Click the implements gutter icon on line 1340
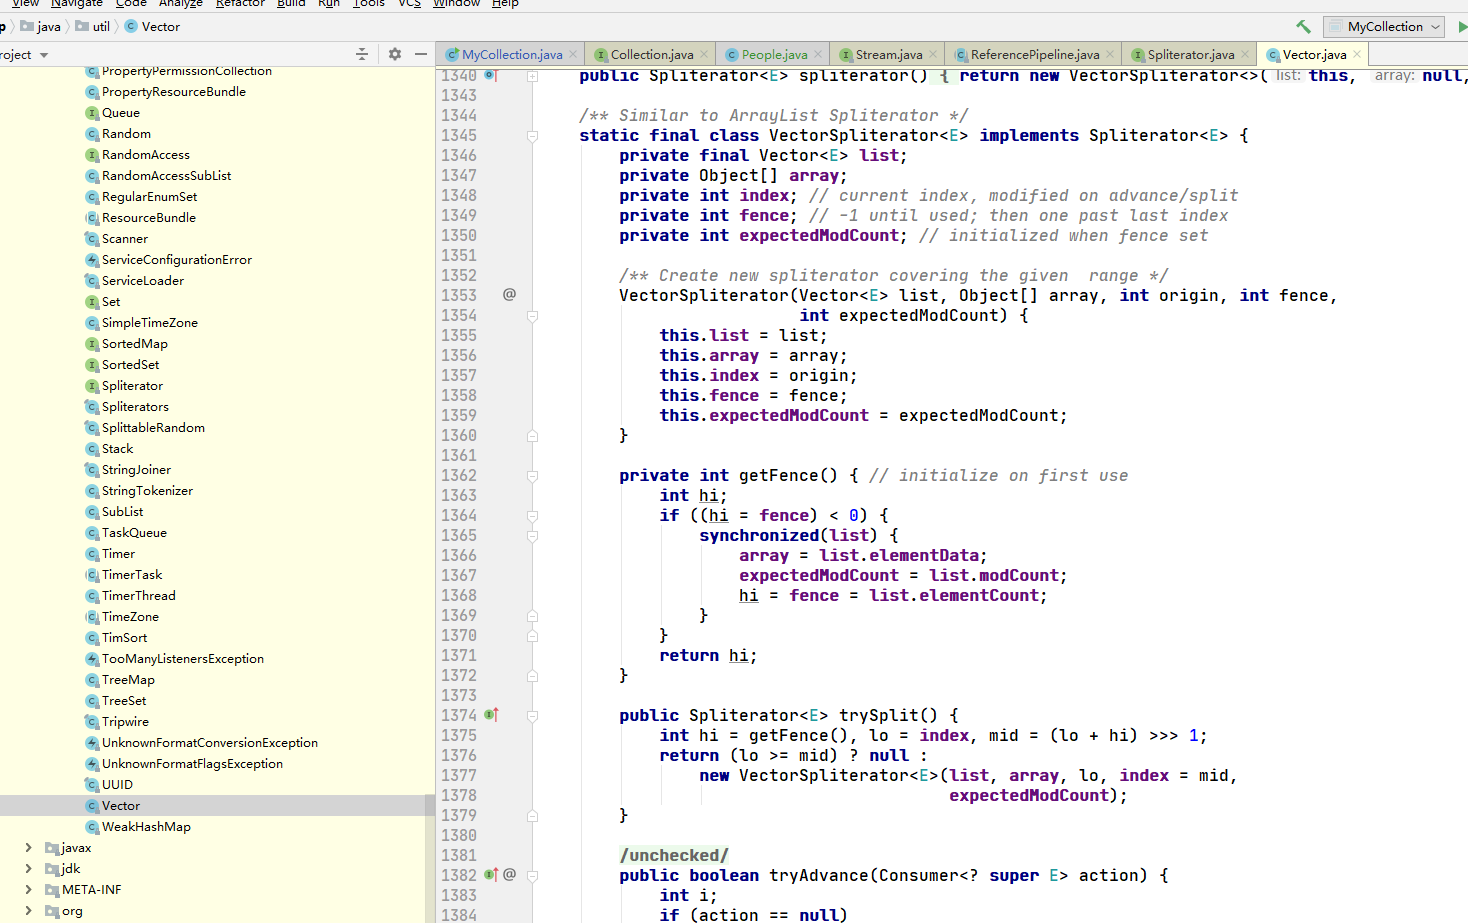The height and width of the screenshot is (923, 1468). point(490,75)
